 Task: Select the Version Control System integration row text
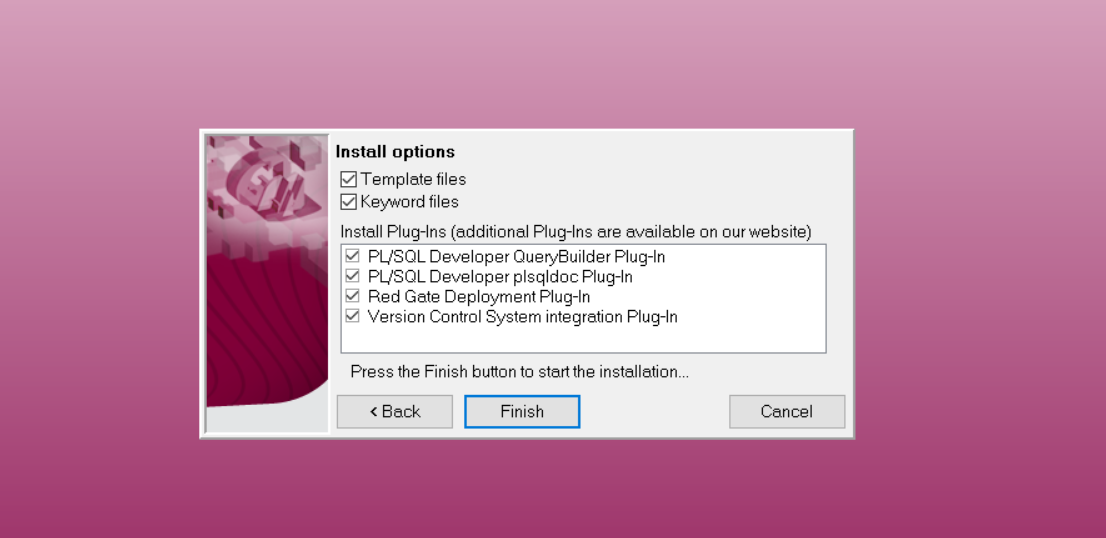[523, 317]
